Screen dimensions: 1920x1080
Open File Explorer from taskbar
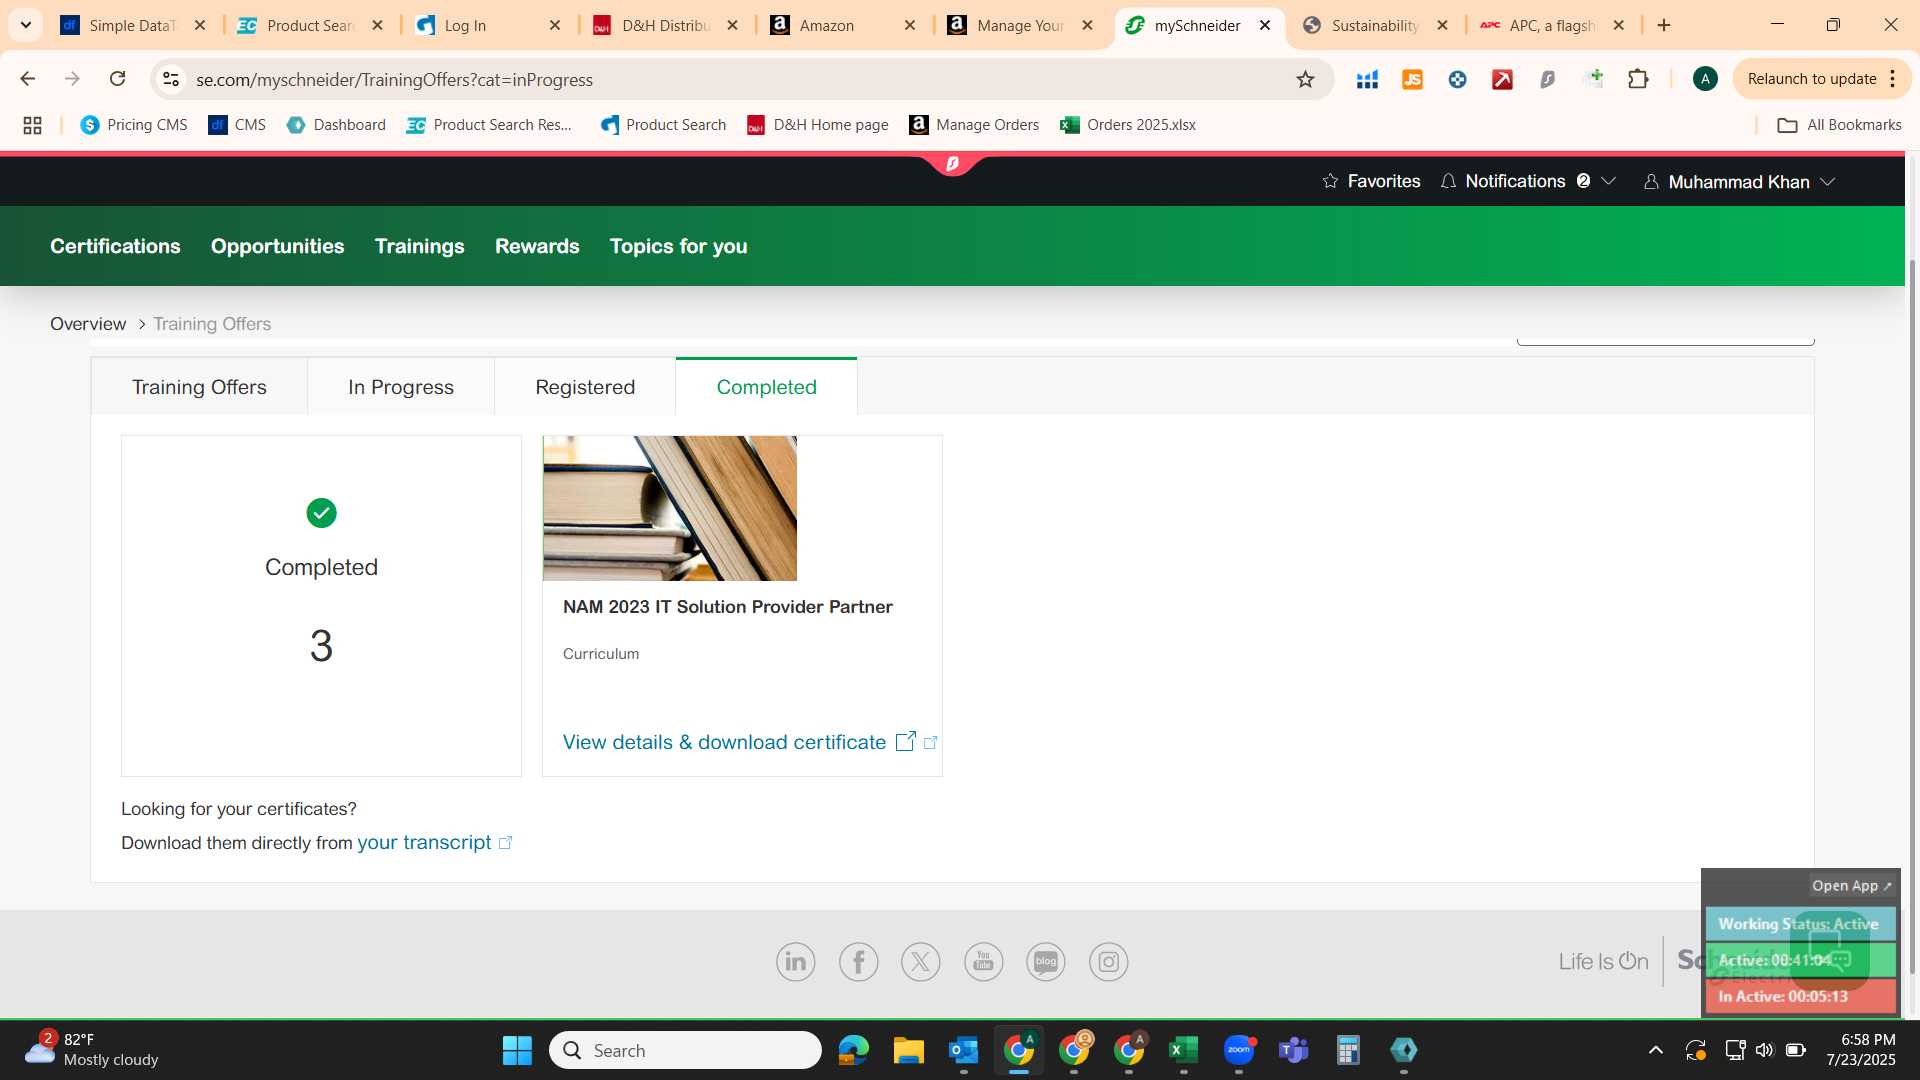908,1050
